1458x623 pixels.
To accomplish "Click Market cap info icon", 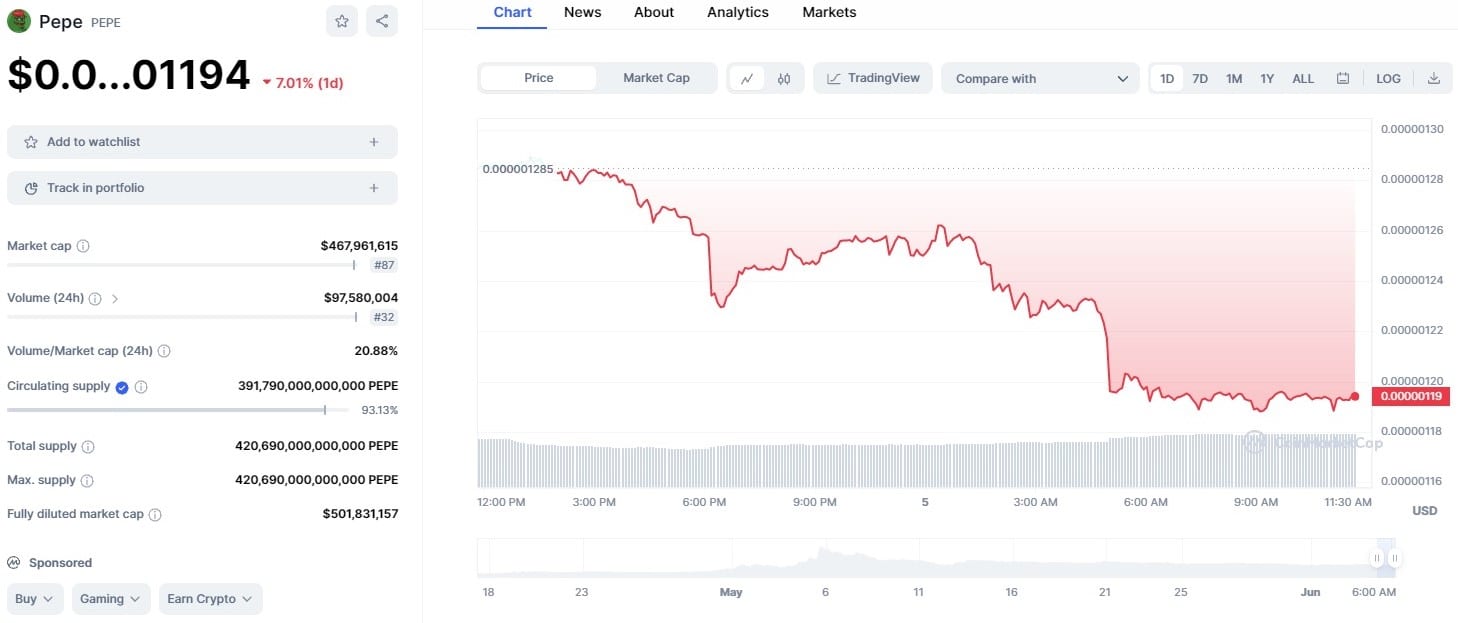I will [83, 246].
